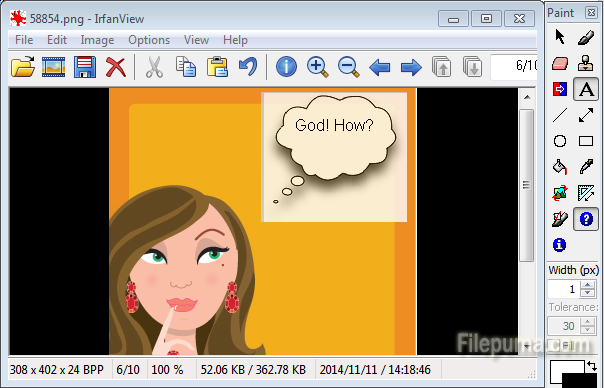The height and width of the screenshot is (388, 604).
Task: Activate the Text tool labeled A
Action: (586, 89)
